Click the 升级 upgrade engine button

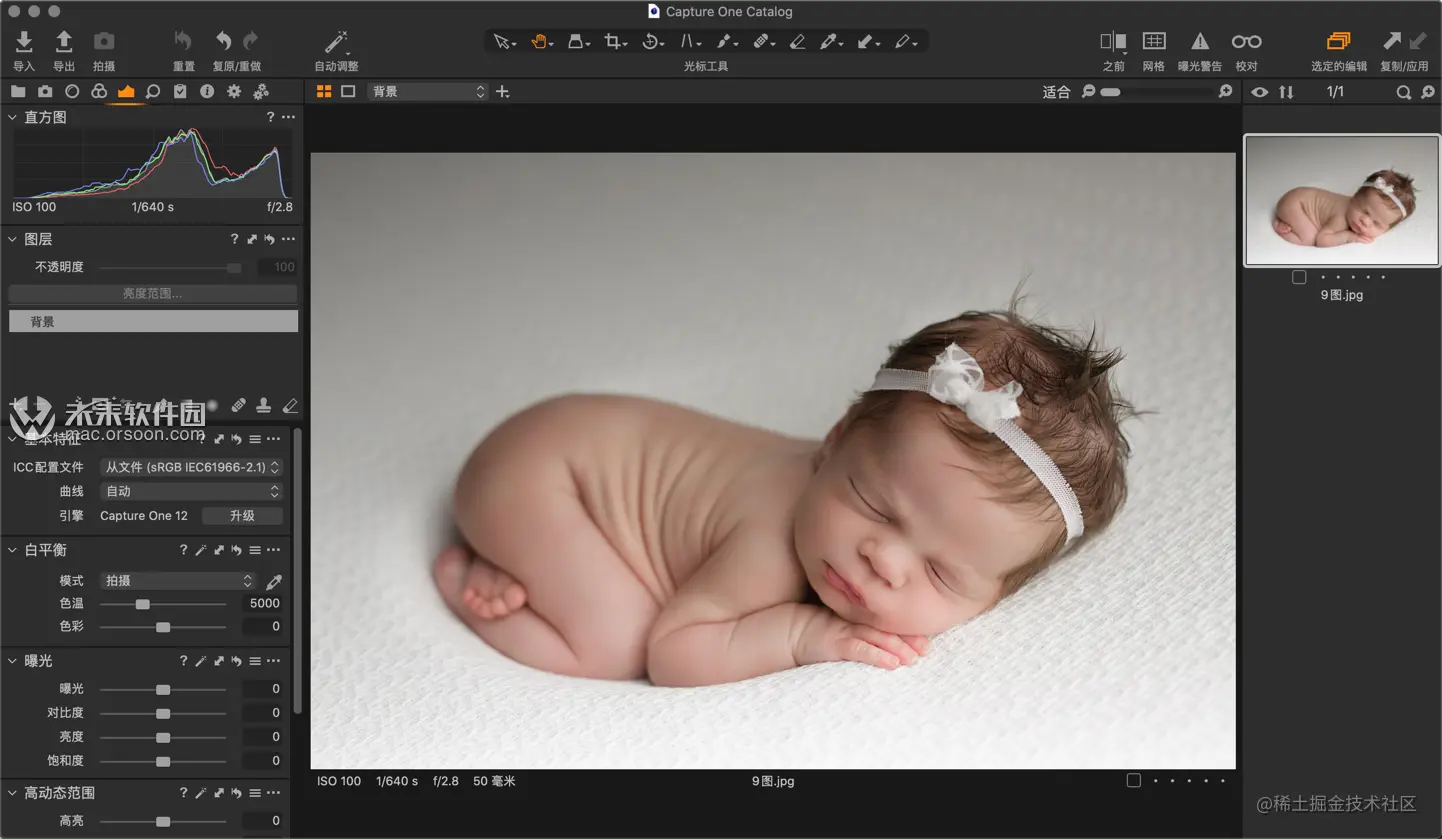(x=242, y=516)
